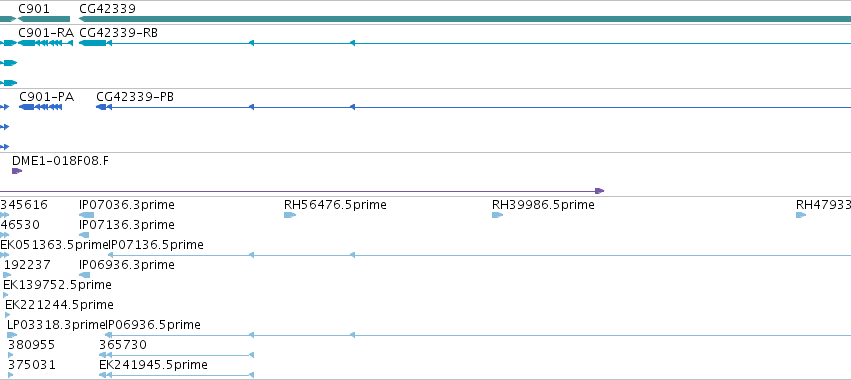
Task: Select the 365730 spliced feature line
Action: pyautogui.click(x=176, y=355)
